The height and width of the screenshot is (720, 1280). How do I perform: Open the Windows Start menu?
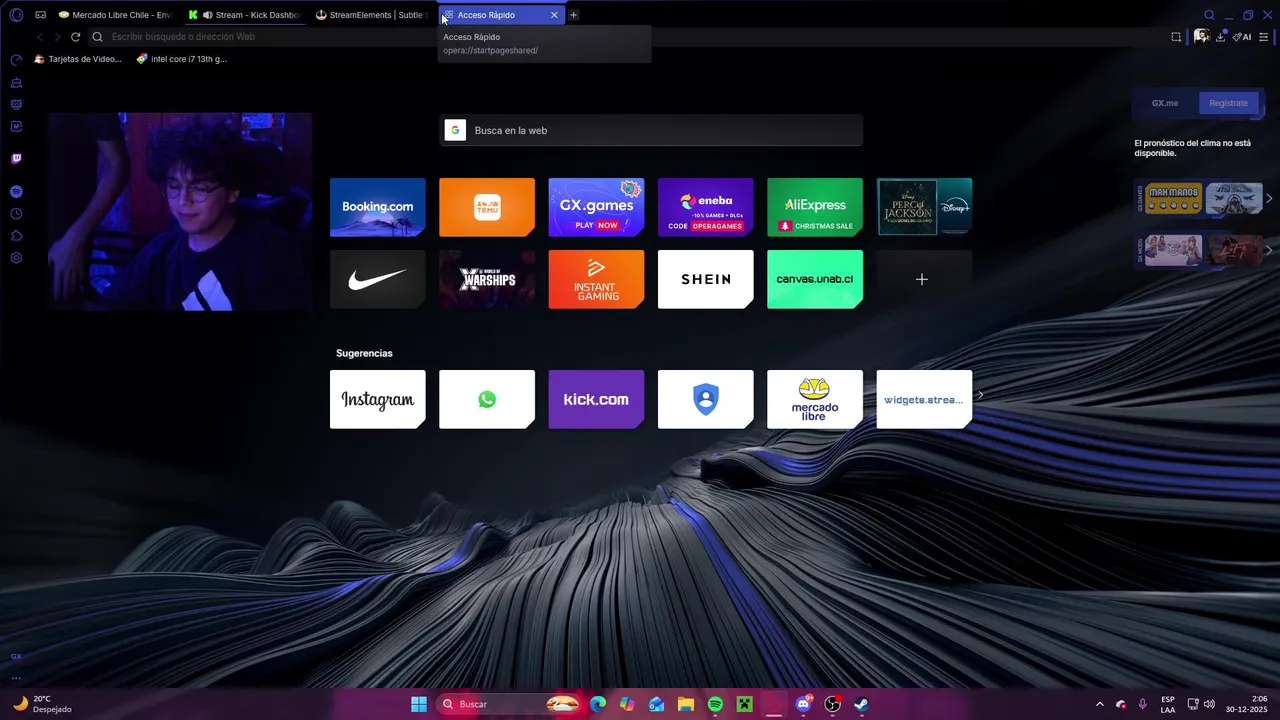[419, 704]
